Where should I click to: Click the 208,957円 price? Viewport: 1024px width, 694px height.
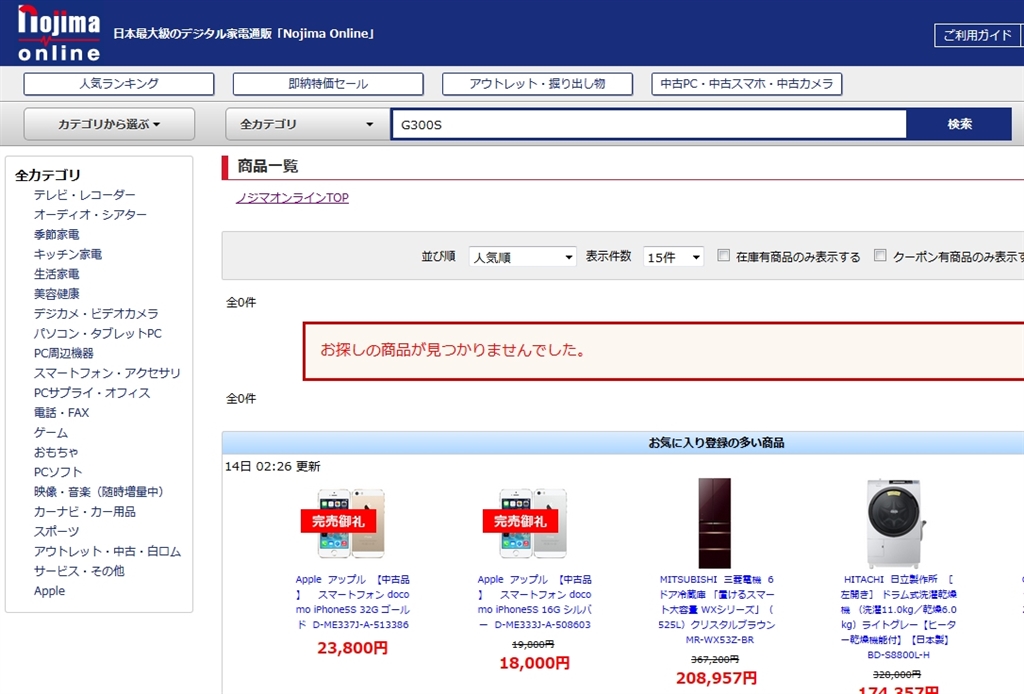tap(716, 678)
